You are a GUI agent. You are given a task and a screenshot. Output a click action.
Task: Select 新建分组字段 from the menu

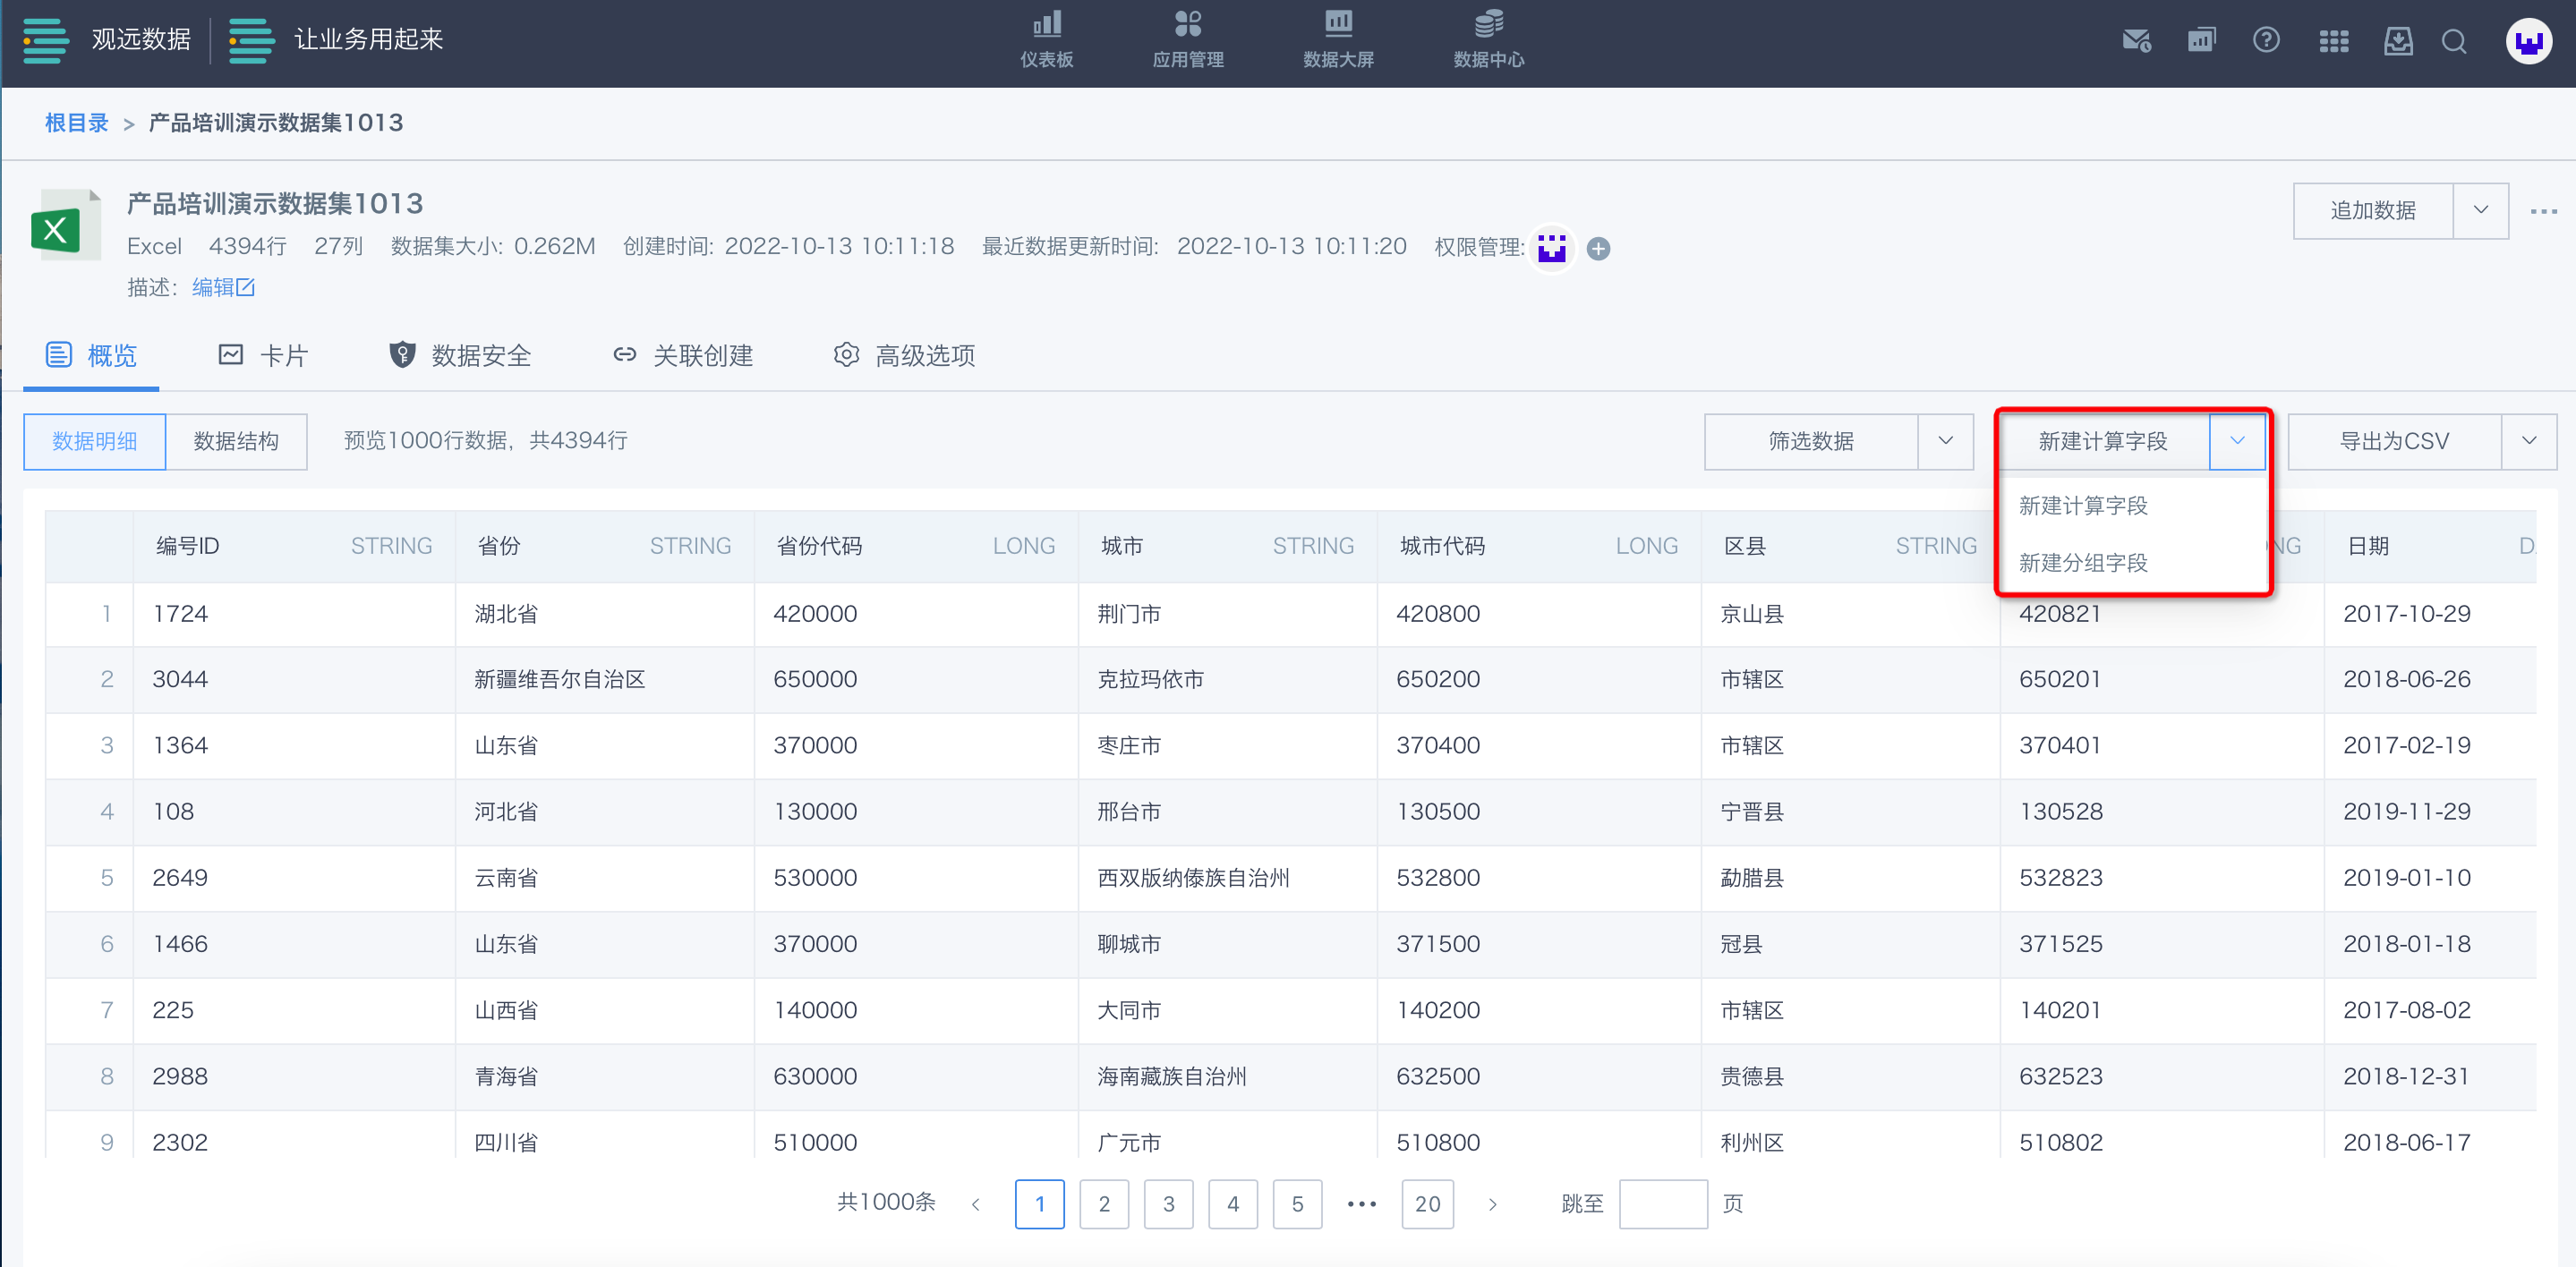2083,563
